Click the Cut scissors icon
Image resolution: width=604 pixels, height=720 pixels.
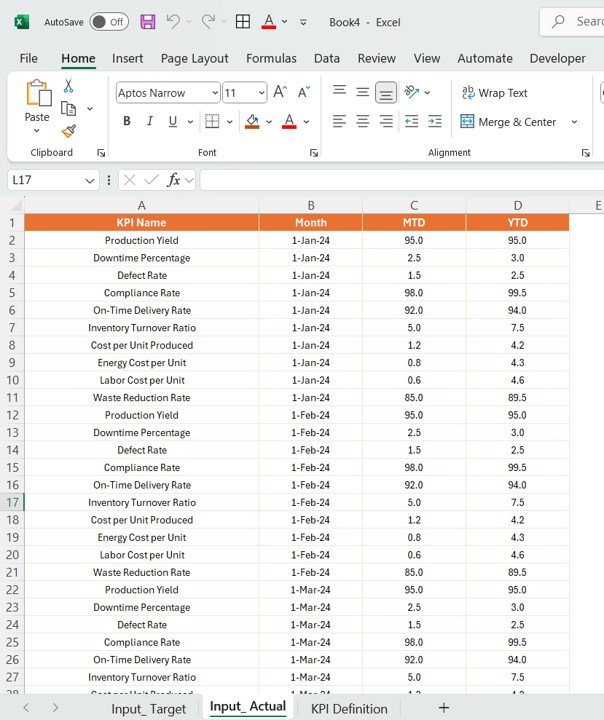click(68, 85)
